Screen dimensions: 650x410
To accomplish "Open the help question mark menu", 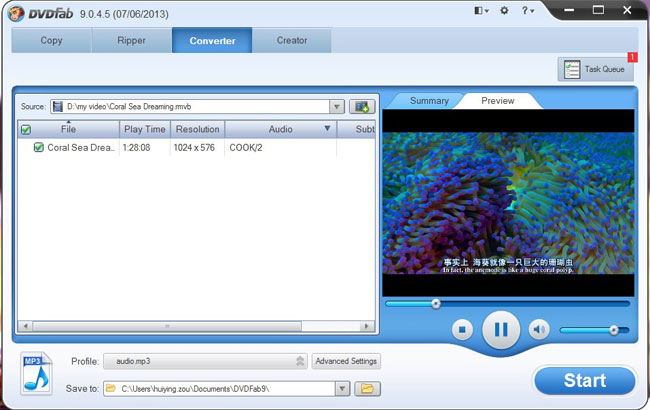I will click(527, 11).
